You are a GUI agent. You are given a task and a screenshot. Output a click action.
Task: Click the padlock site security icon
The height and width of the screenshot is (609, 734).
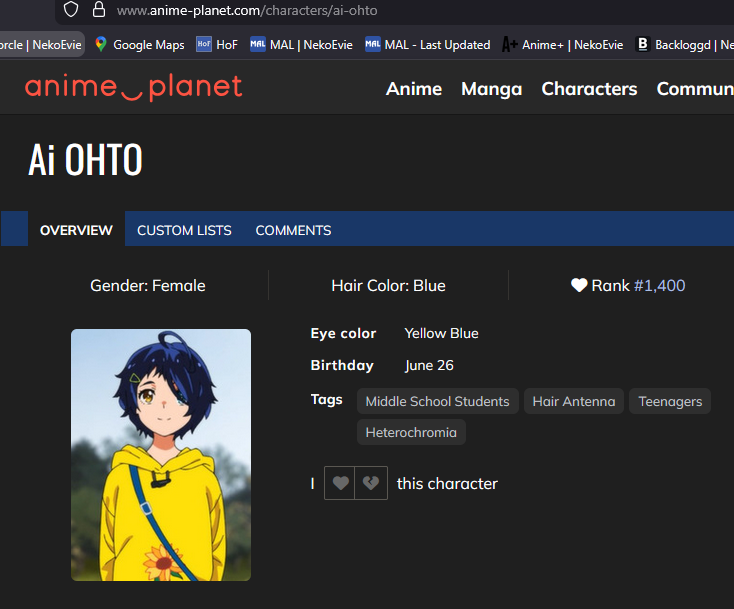coord(99,9)
